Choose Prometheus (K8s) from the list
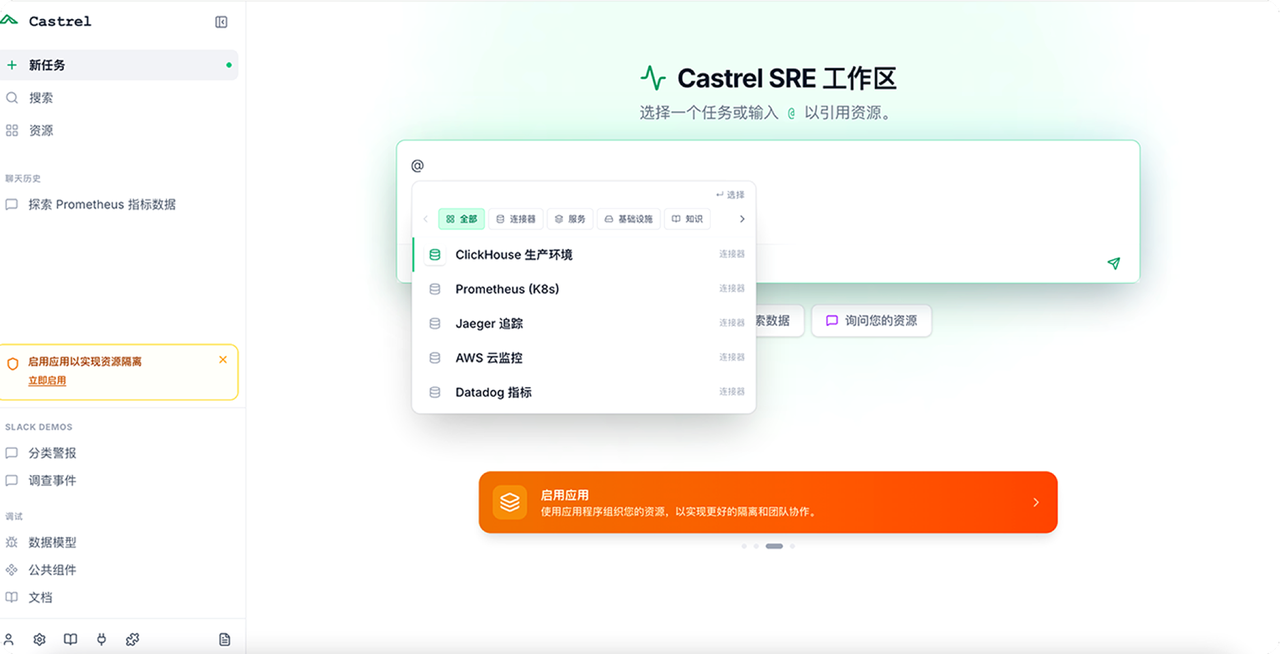The width and height of the screenshot is (1280, 654). 584,289
